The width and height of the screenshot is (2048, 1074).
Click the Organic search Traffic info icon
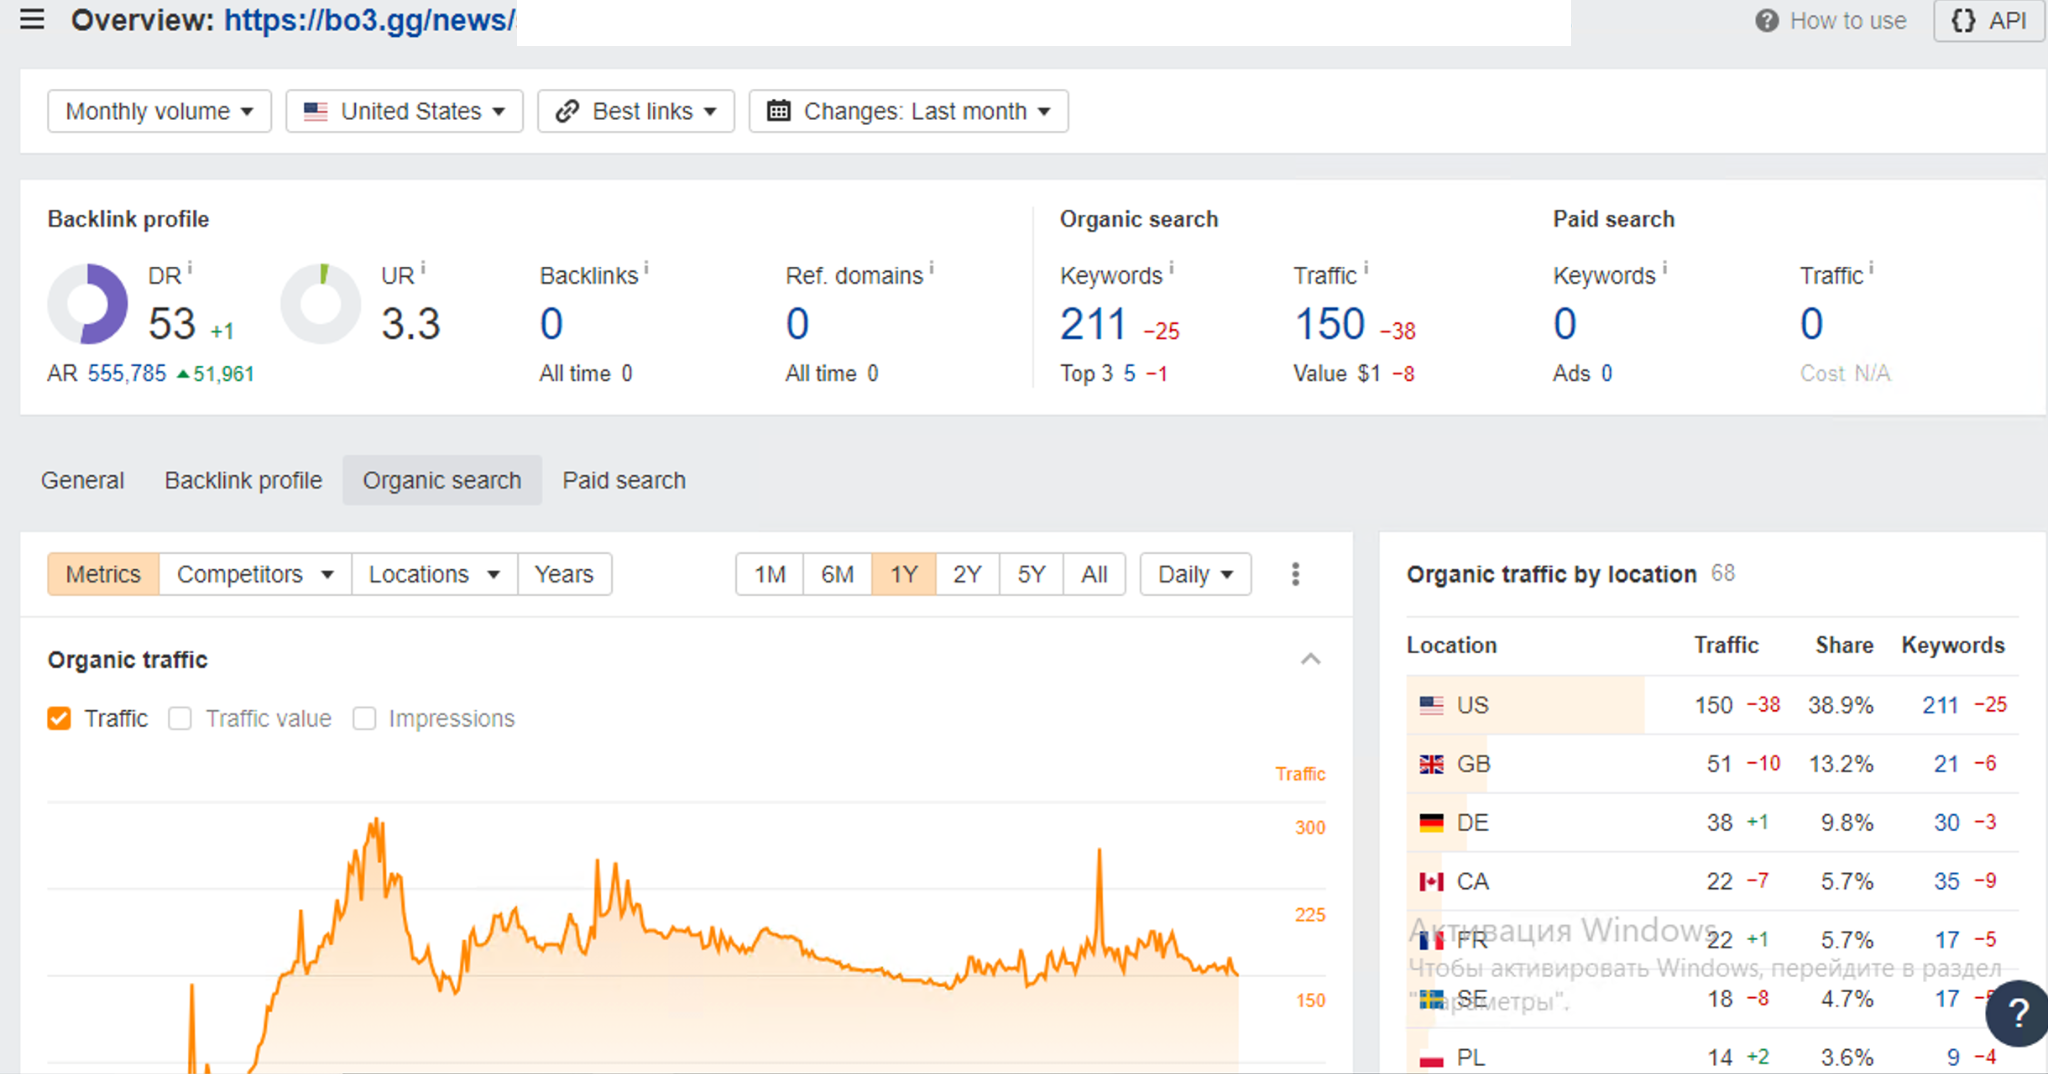coord(1366,269)
